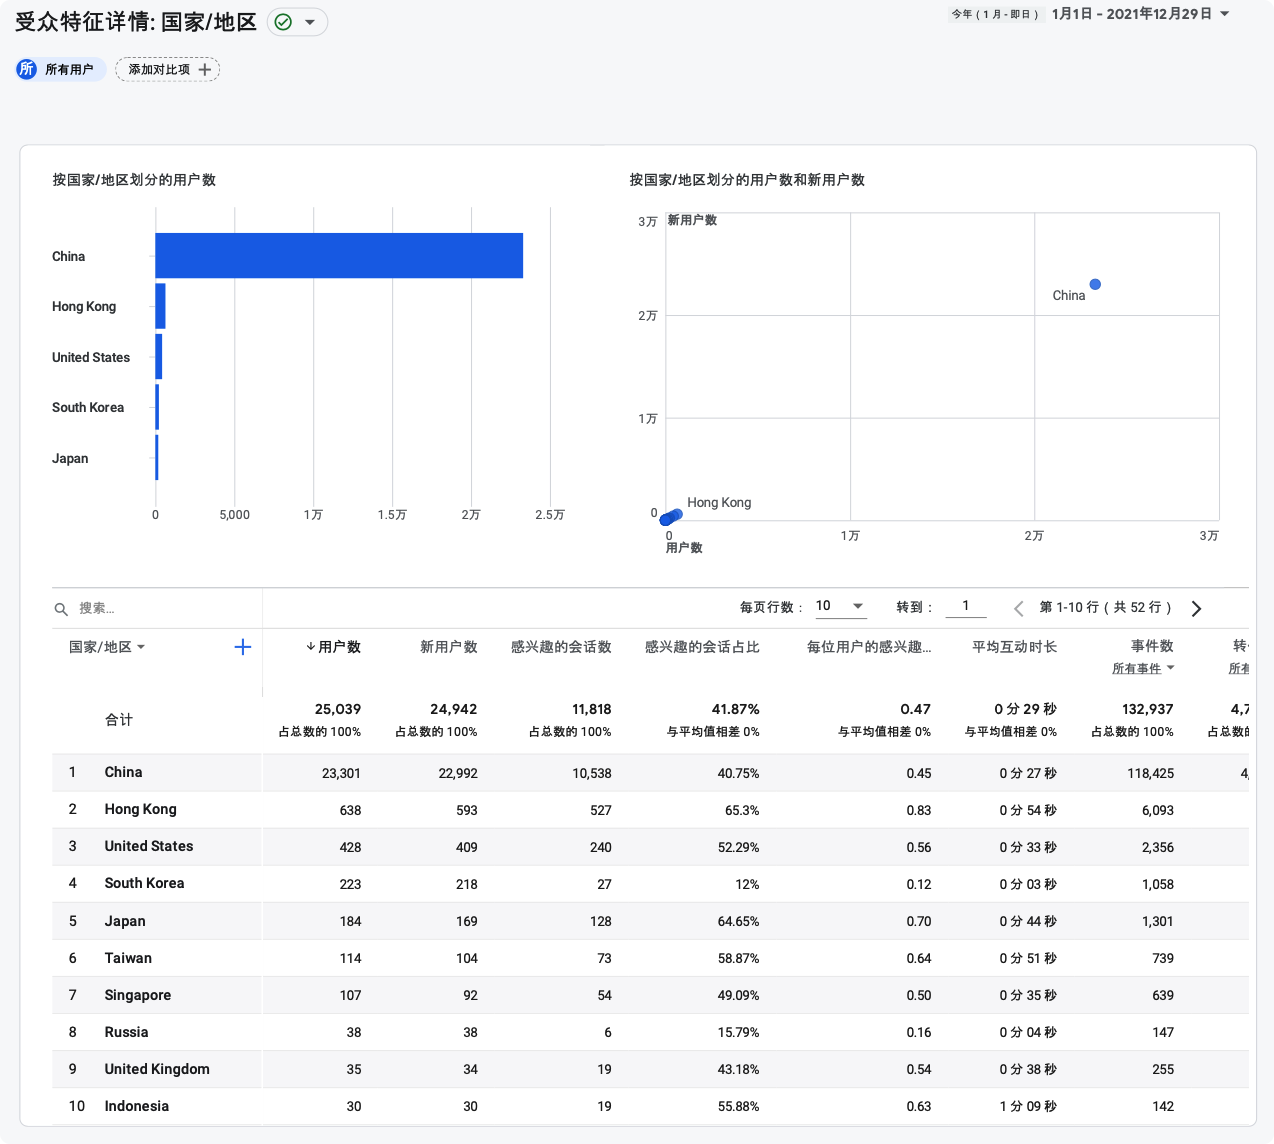Sort by 平均互动时长 column header
The width and height of the screenshot is (1274, 1144).
click(x=1014, y=647)
